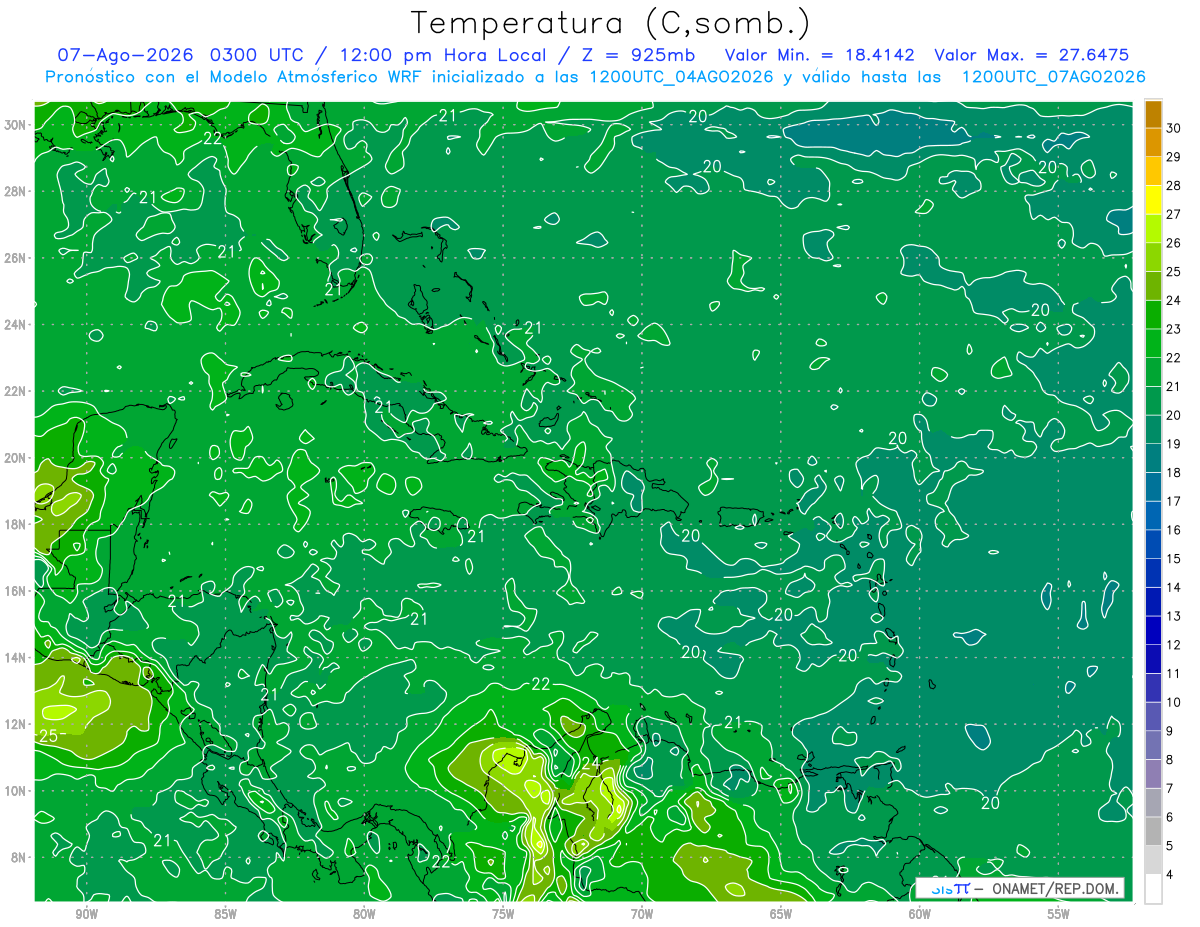Click valid-until time "1200UTC_07AGO2026"
Screen dimensions: 1200x927
[x=1053, y=77]
